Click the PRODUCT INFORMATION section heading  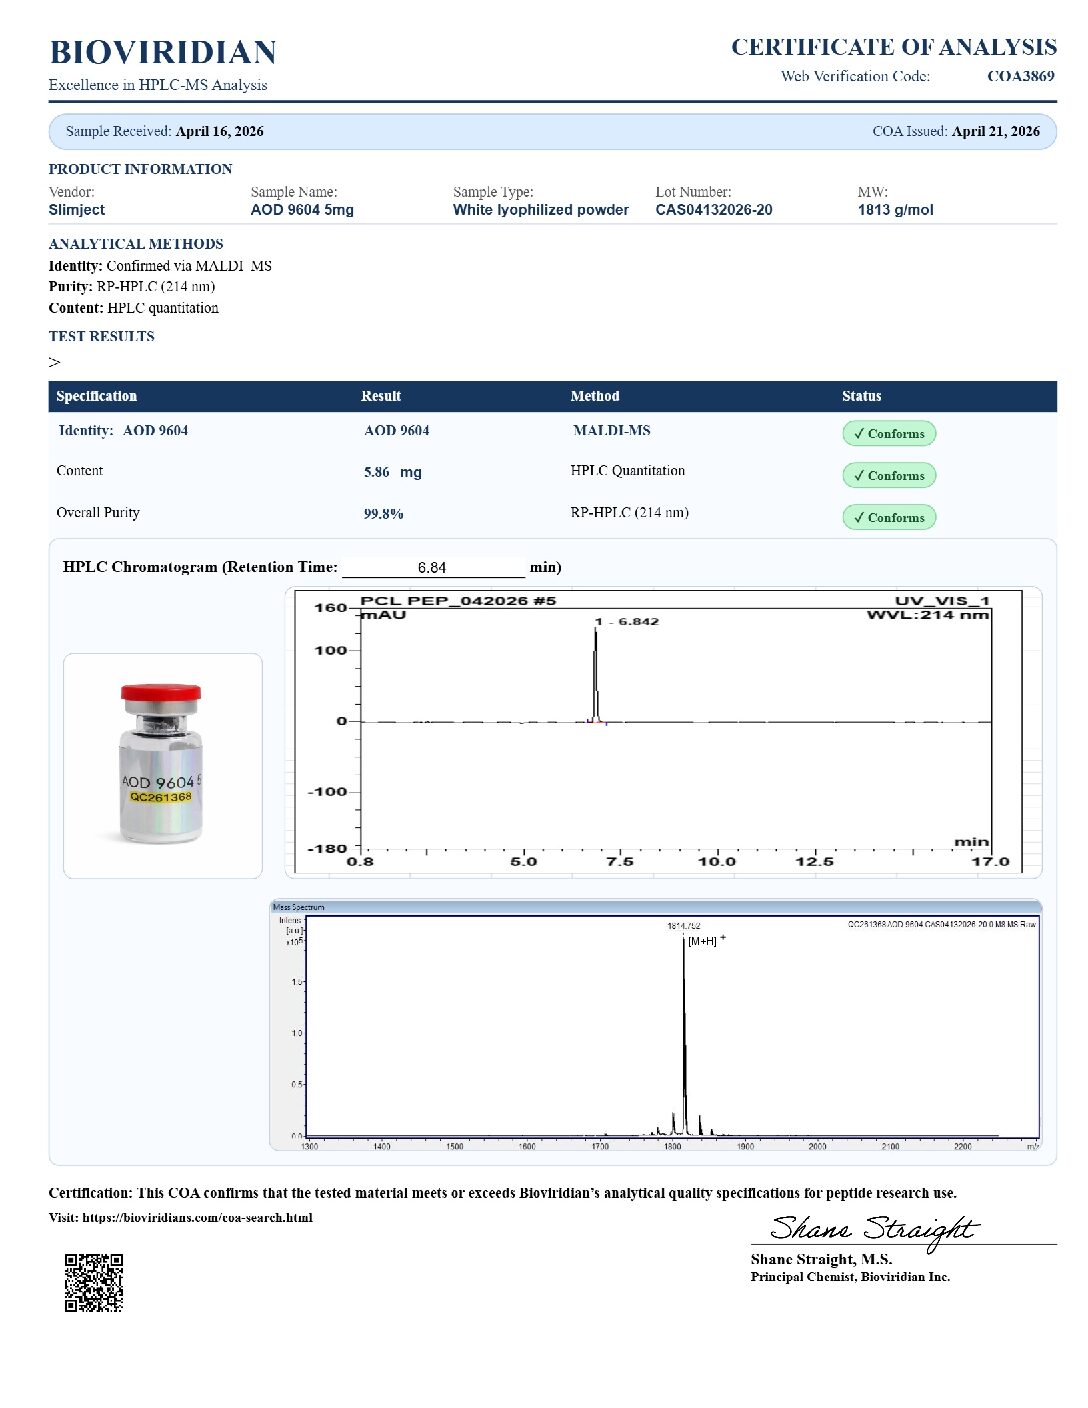click(x=140, y=169)
